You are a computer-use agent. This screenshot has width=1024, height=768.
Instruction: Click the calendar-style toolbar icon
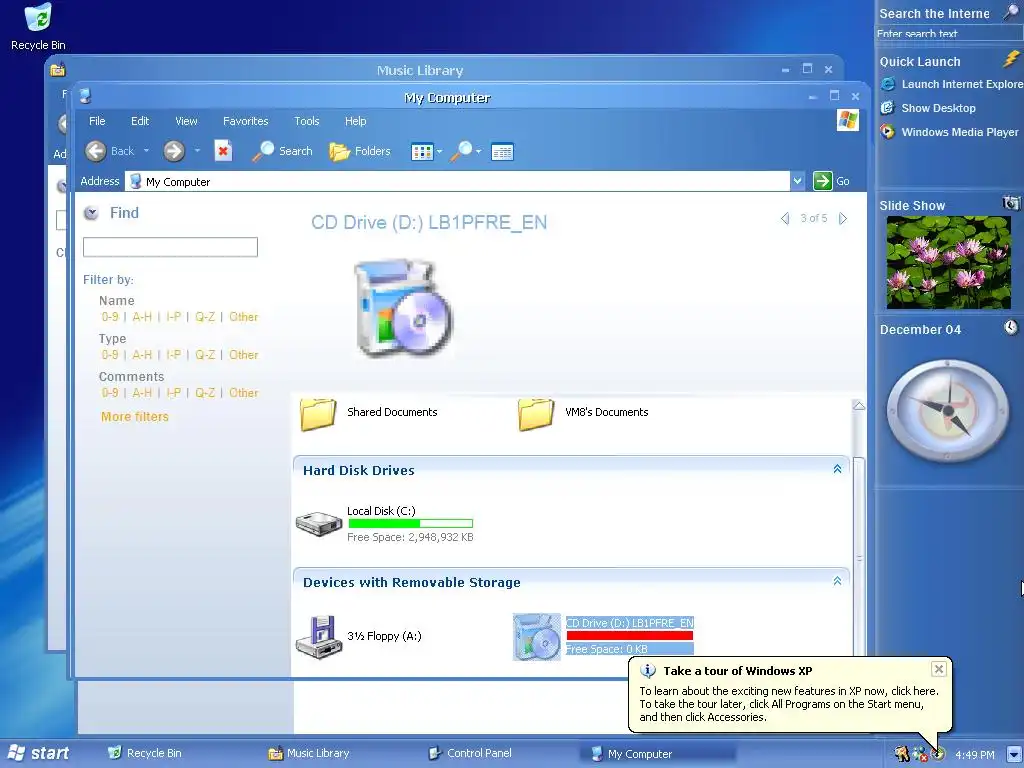(502, 152)
